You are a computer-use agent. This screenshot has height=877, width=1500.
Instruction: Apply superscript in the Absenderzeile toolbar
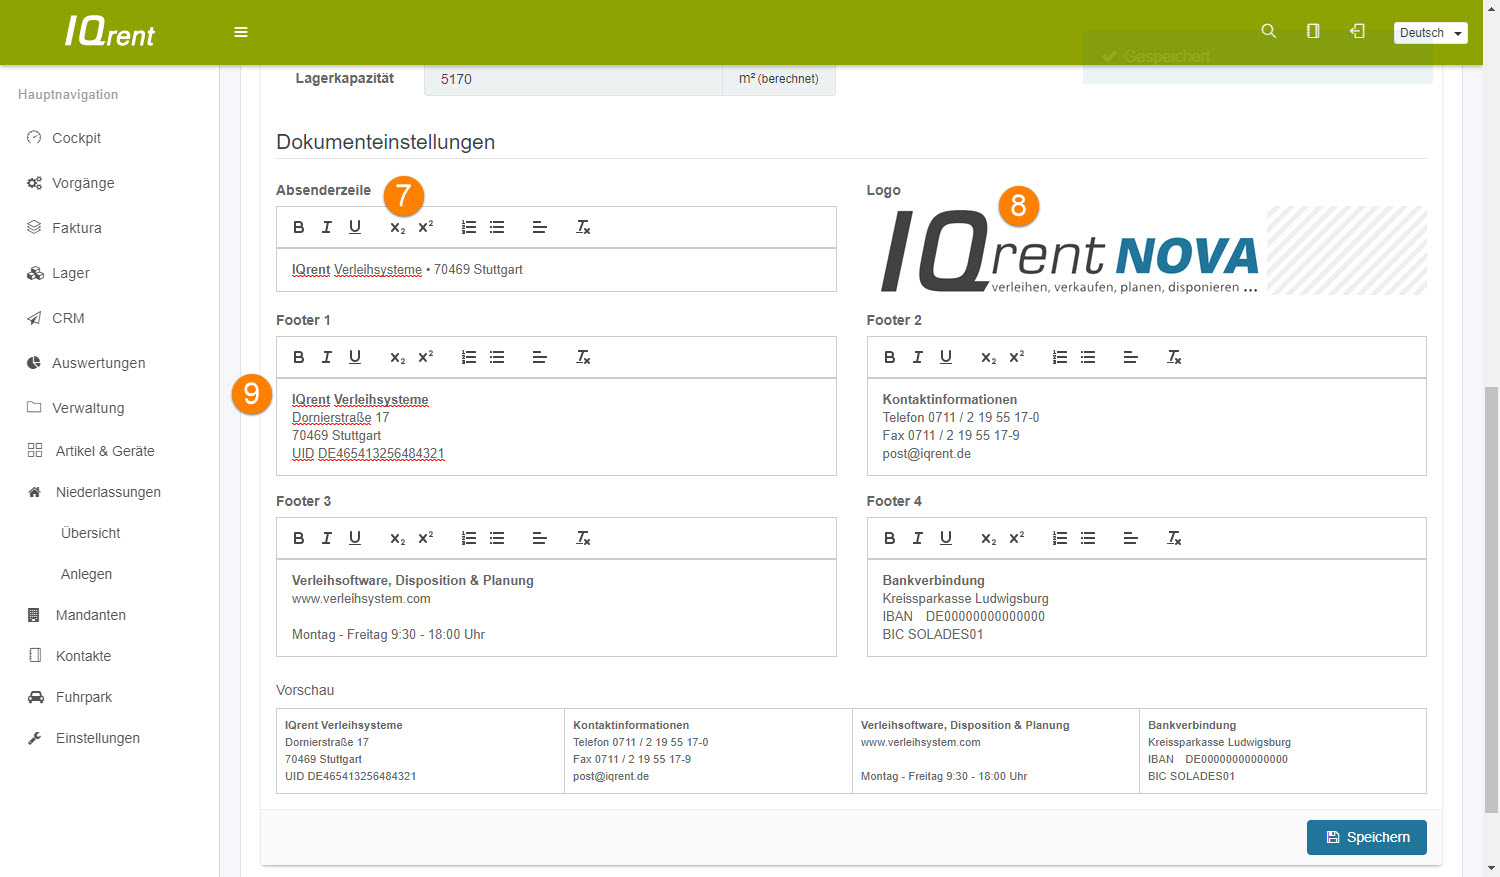tap(425, 227)
